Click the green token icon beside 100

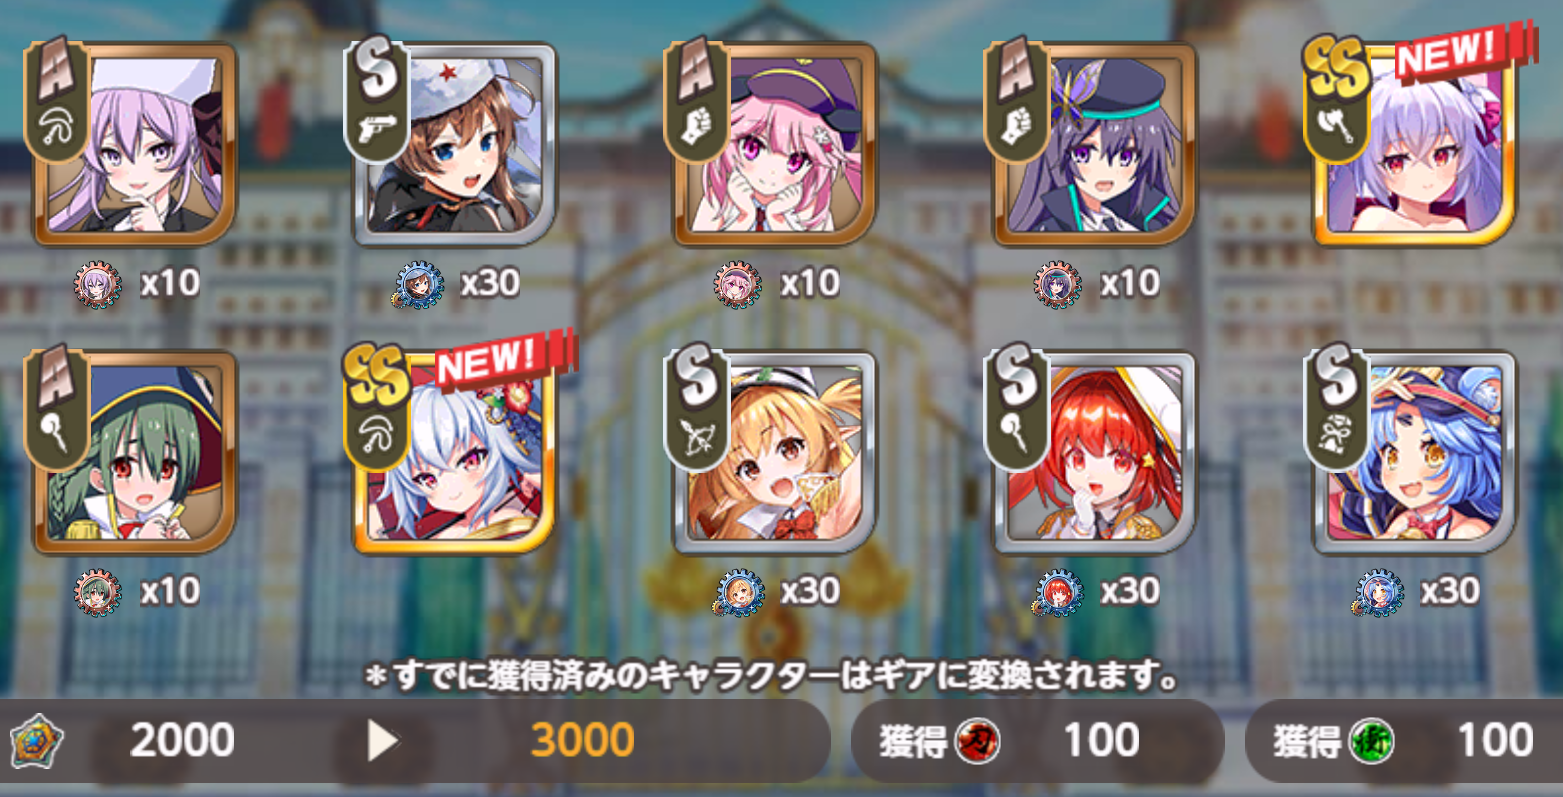pyautogui.click(x=1371, y=741)
